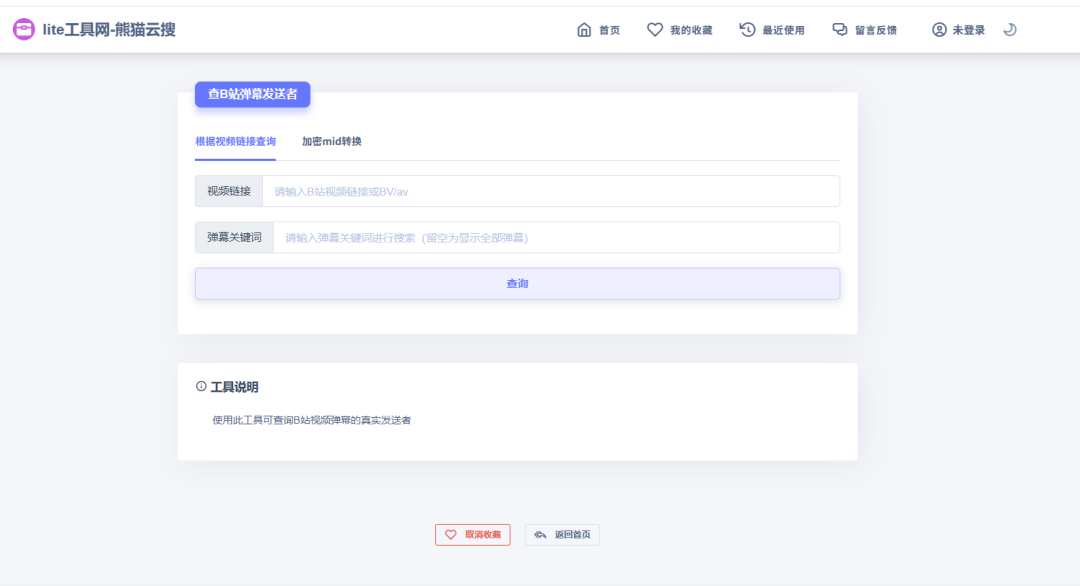
Task: Toggle dark mode with the moon icon
Action: 1010,30
